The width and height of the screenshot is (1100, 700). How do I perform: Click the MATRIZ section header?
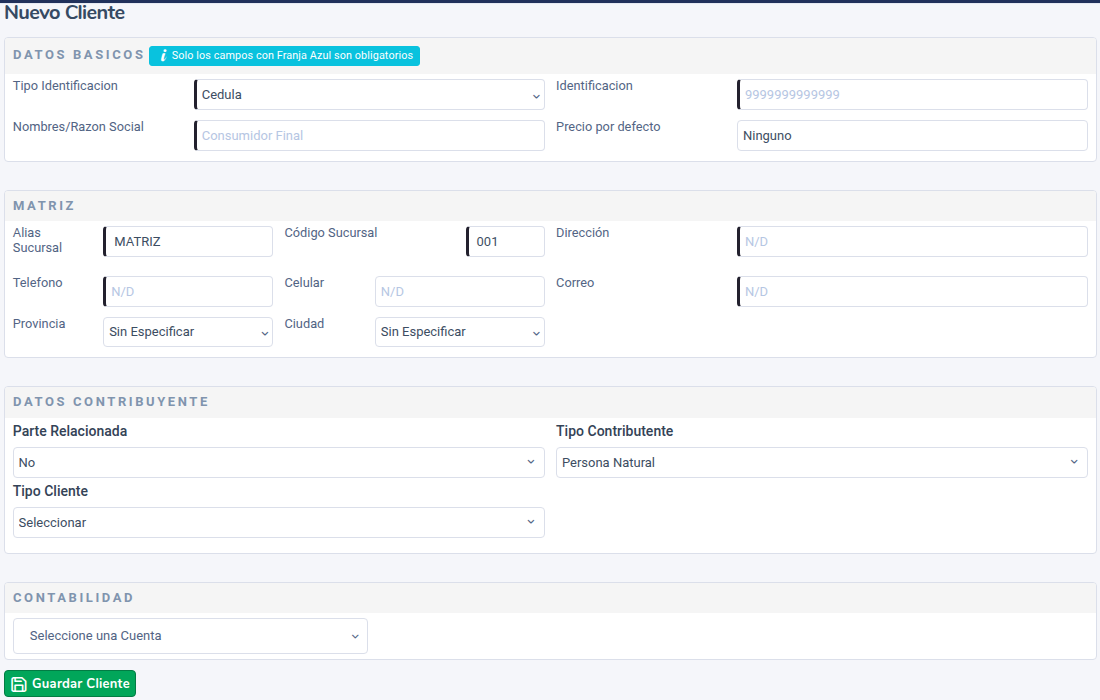pos(43,206)
